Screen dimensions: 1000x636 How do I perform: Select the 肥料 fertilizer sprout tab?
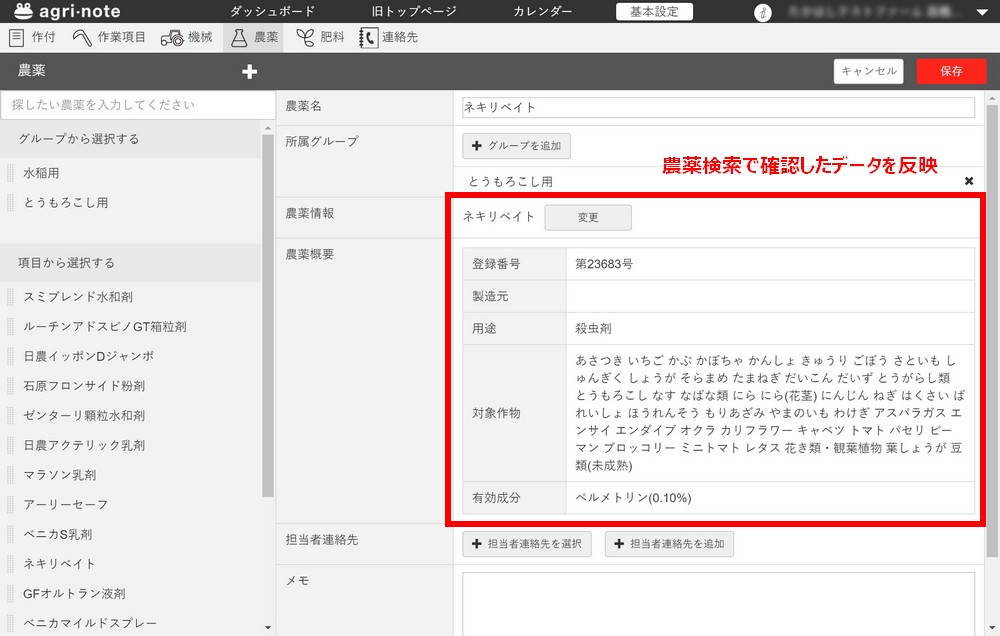pos(320,38)
